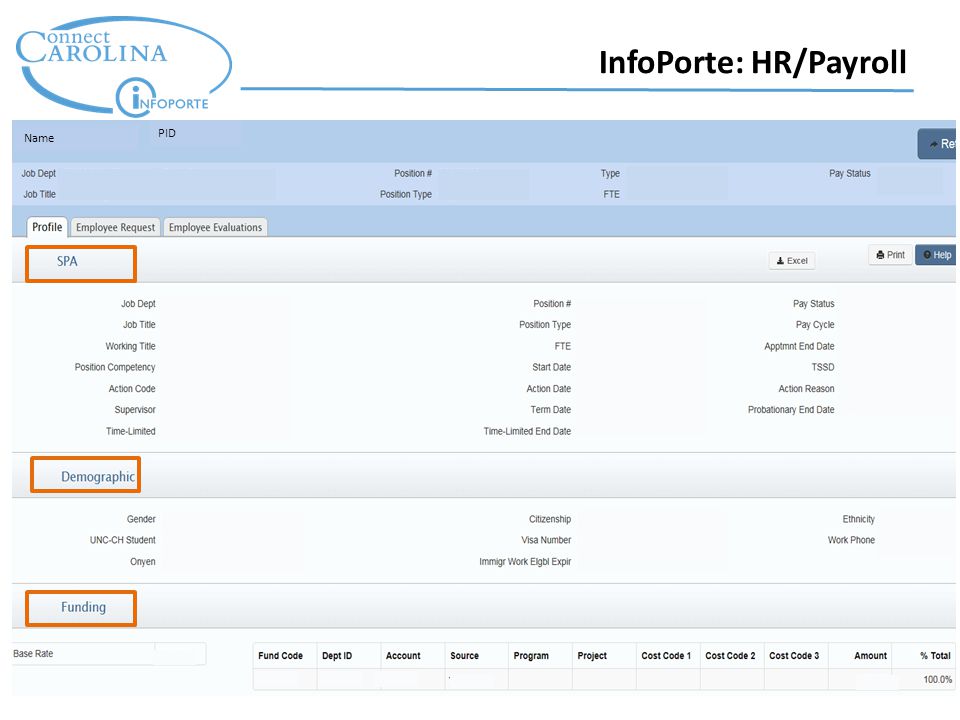Click the ConnectCarolina InfoPorte logo
This screenshot has width=960, height=720.
(123, 67)
